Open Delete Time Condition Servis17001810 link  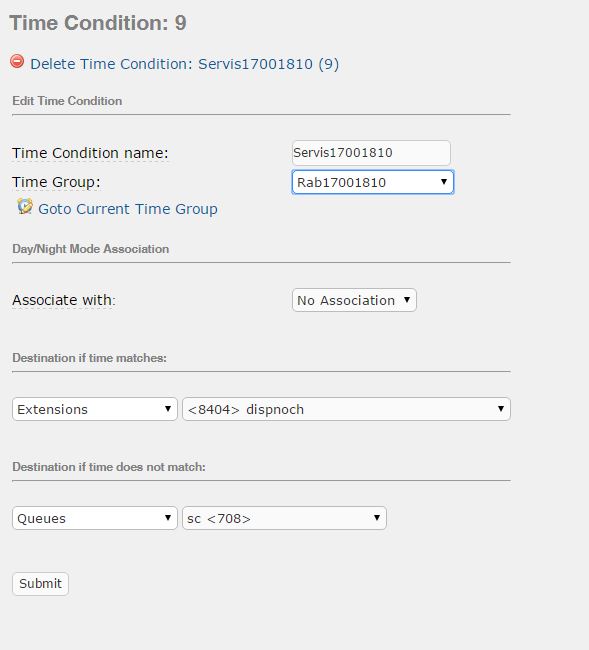tap(184, 64)
